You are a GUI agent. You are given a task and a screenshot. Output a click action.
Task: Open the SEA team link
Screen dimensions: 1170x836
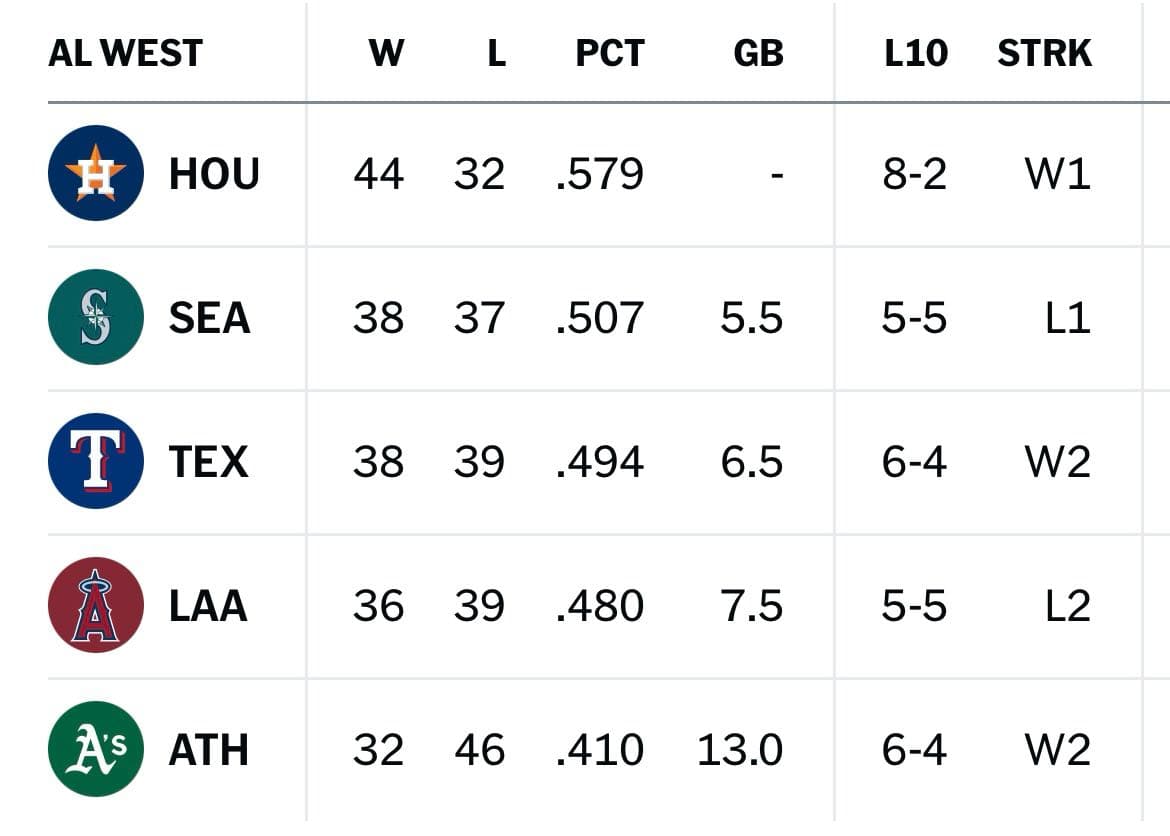209,318
